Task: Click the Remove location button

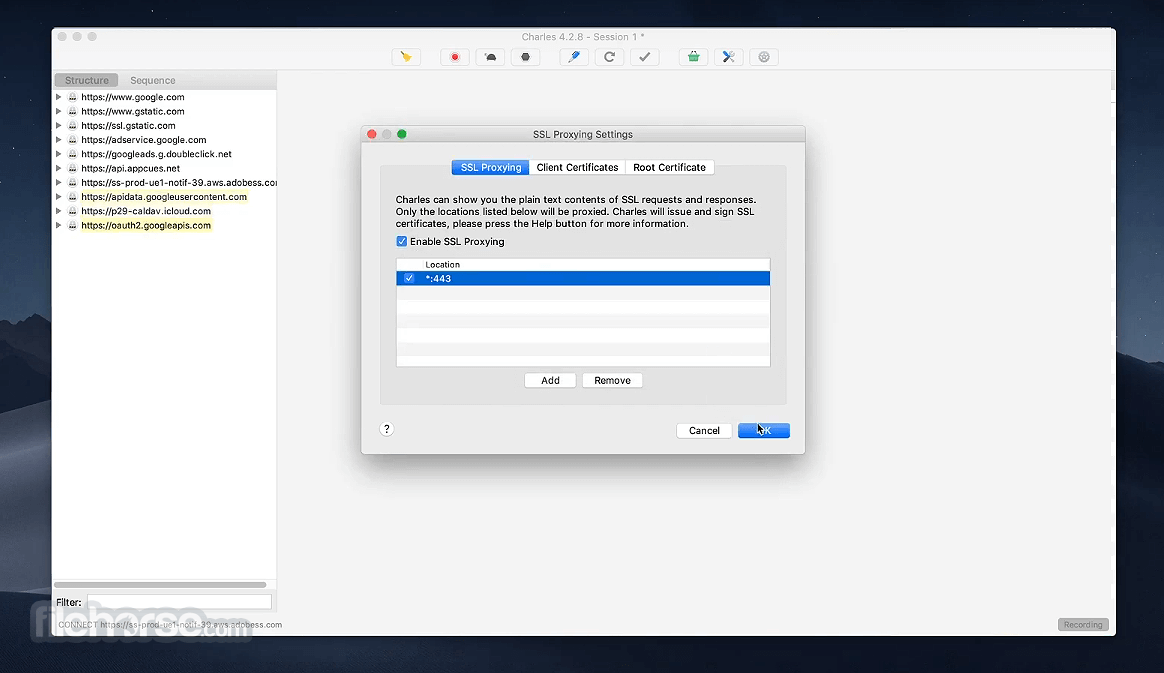Action: (x=612, y=381)
